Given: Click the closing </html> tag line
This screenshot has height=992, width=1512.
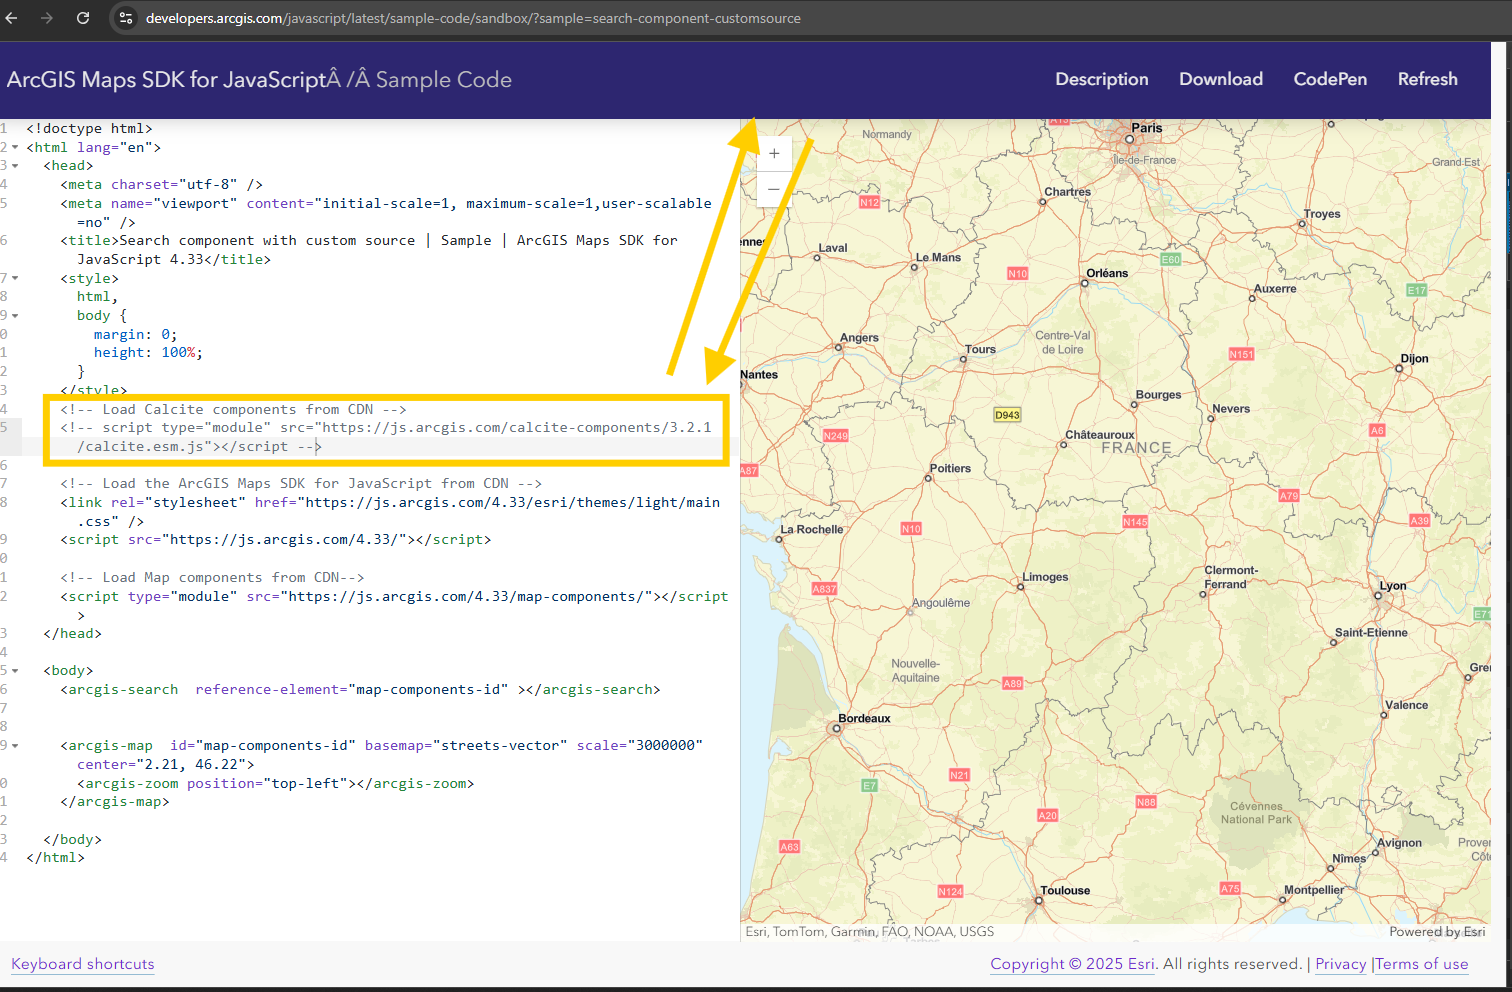Looking at the screenshot, I should [x=55, y=858].
